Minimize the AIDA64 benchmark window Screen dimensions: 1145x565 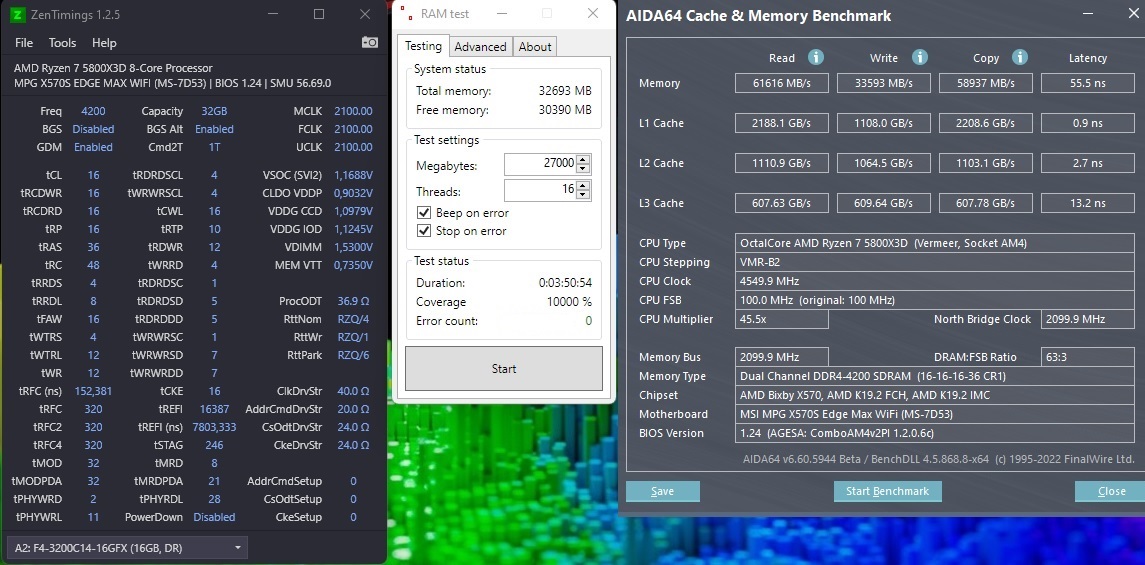pos(1087,15)
